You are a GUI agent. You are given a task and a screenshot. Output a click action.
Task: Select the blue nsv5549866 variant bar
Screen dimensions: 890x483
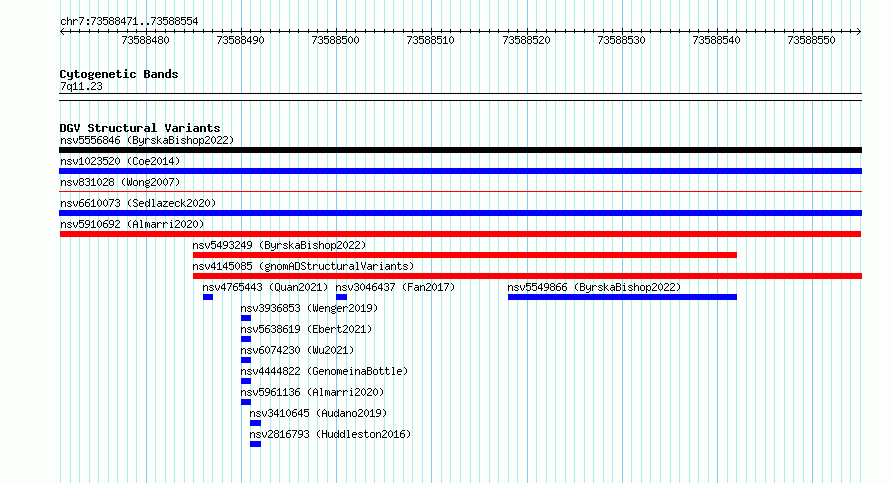pyautogui.click(x=622, y=297)
